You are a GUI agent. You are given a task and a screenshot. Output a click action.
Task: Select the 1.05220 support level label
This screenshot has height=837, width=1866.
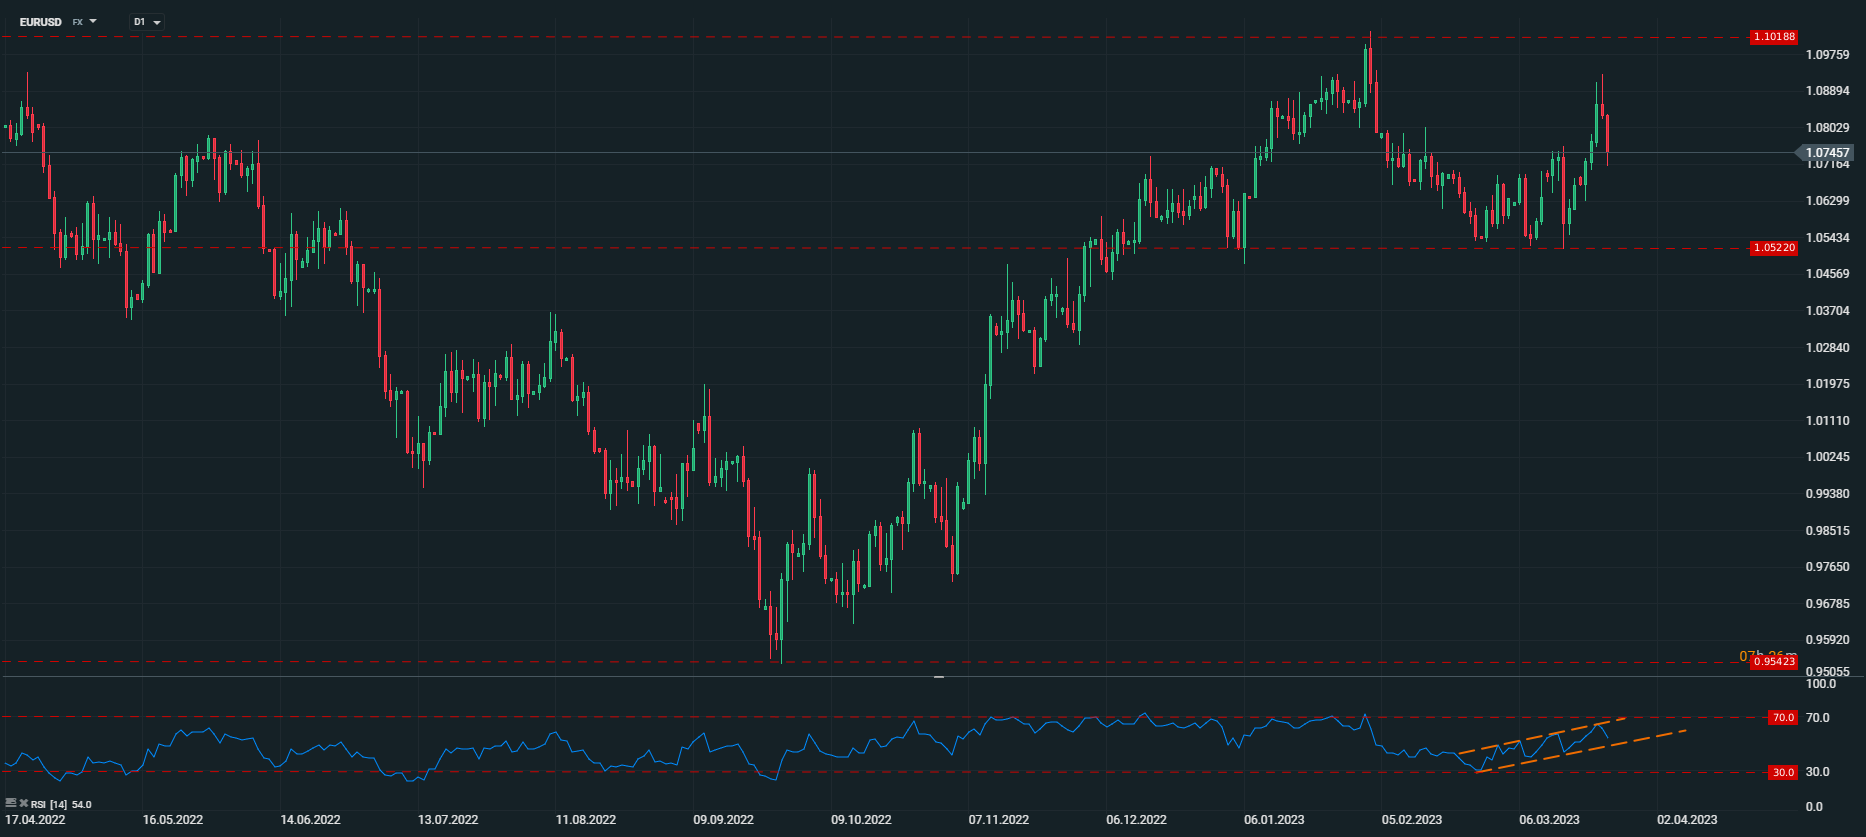point(1774,248)
